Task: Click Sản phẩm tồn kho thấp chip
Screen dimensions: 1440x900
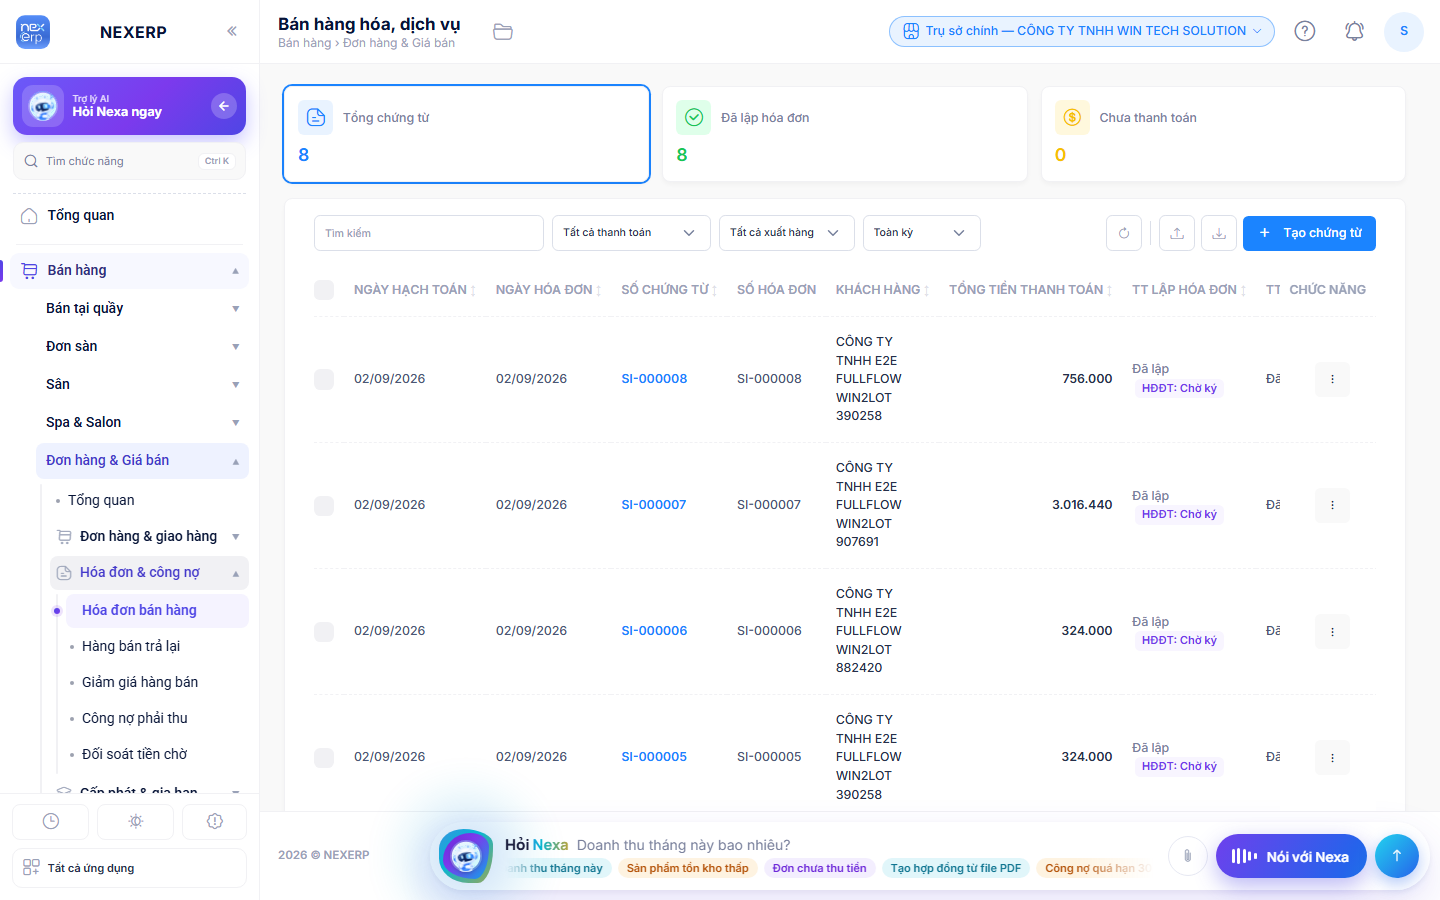Action: pos(688,868)
